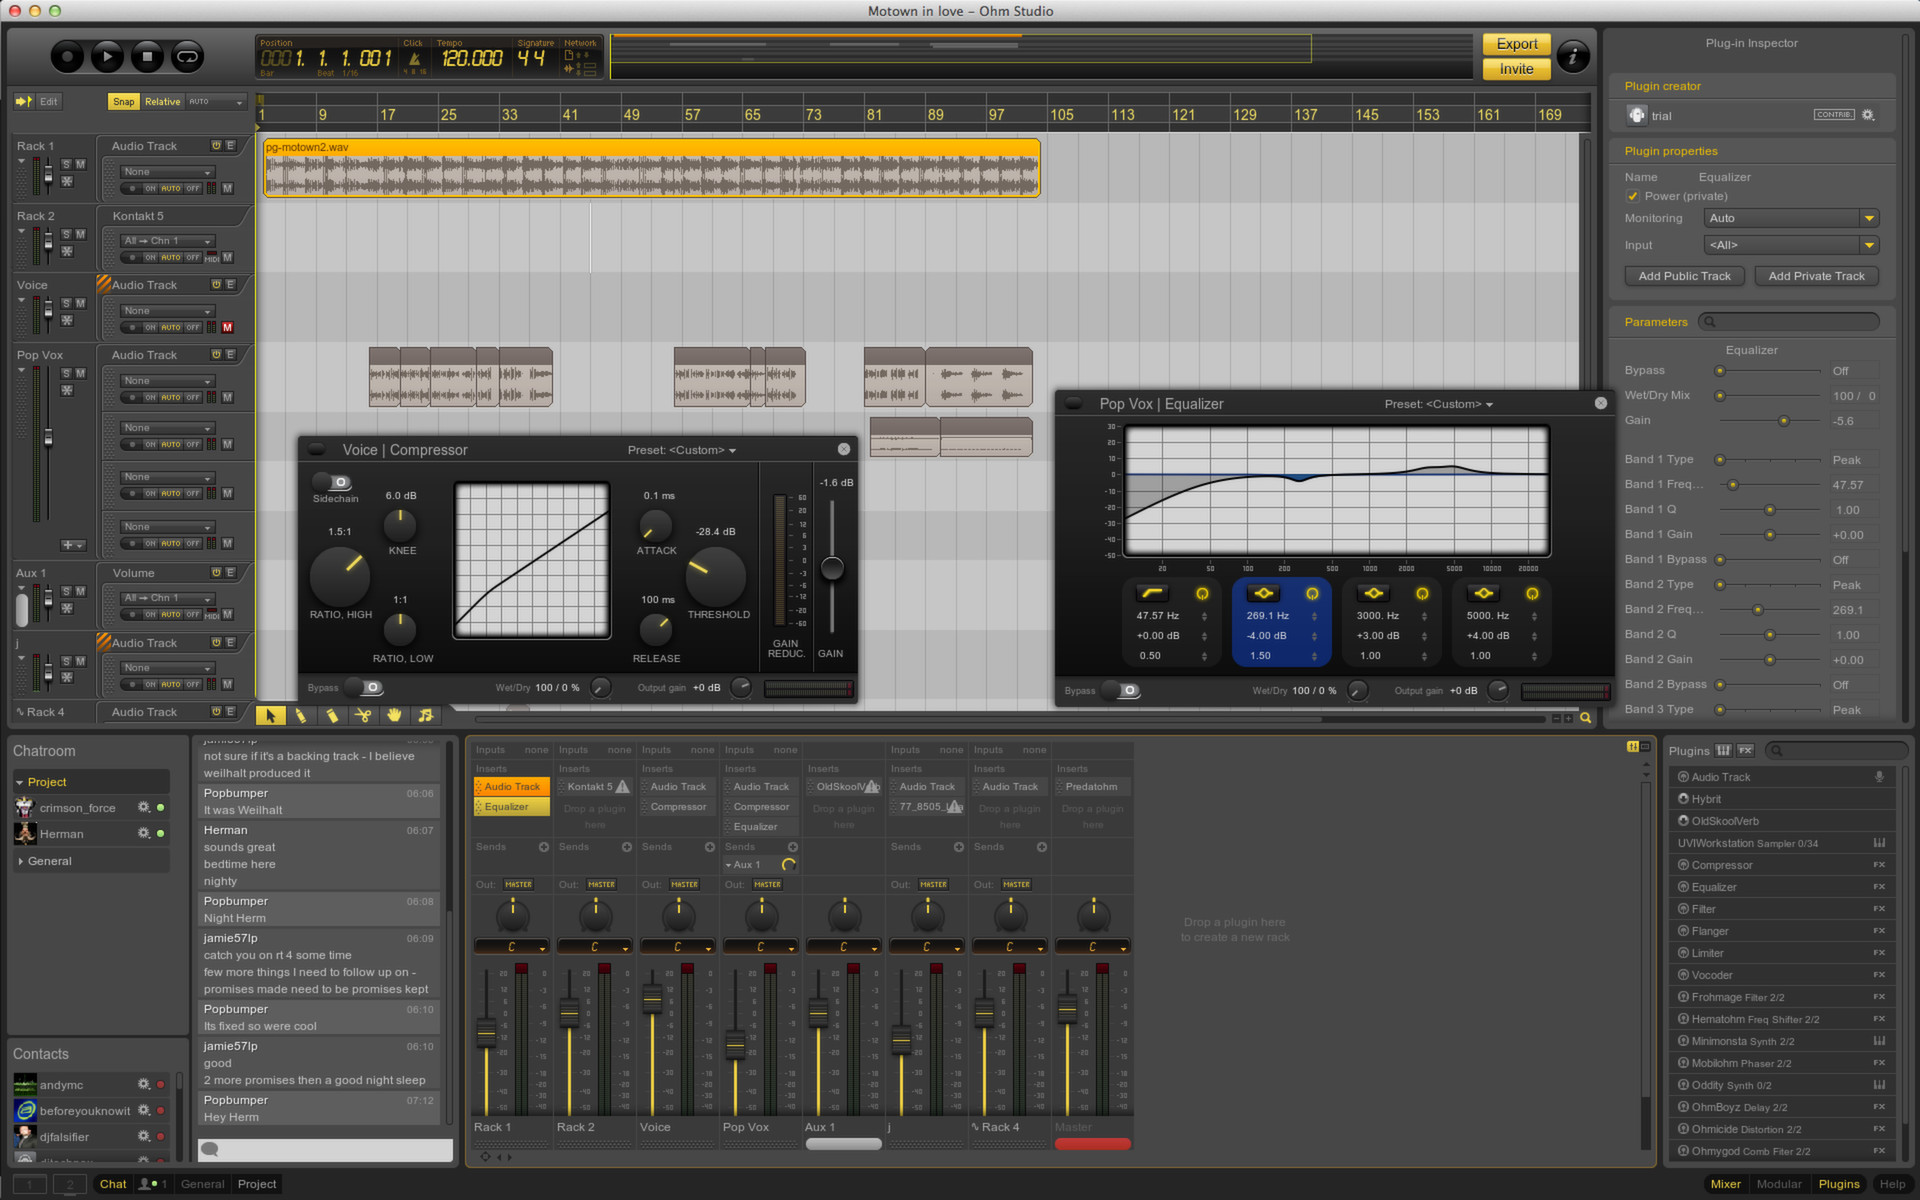The width and height of the screenshot is (1920, 1200).
Task: Click the magnifier icon below the timeline
Action: coord(1585,718)
